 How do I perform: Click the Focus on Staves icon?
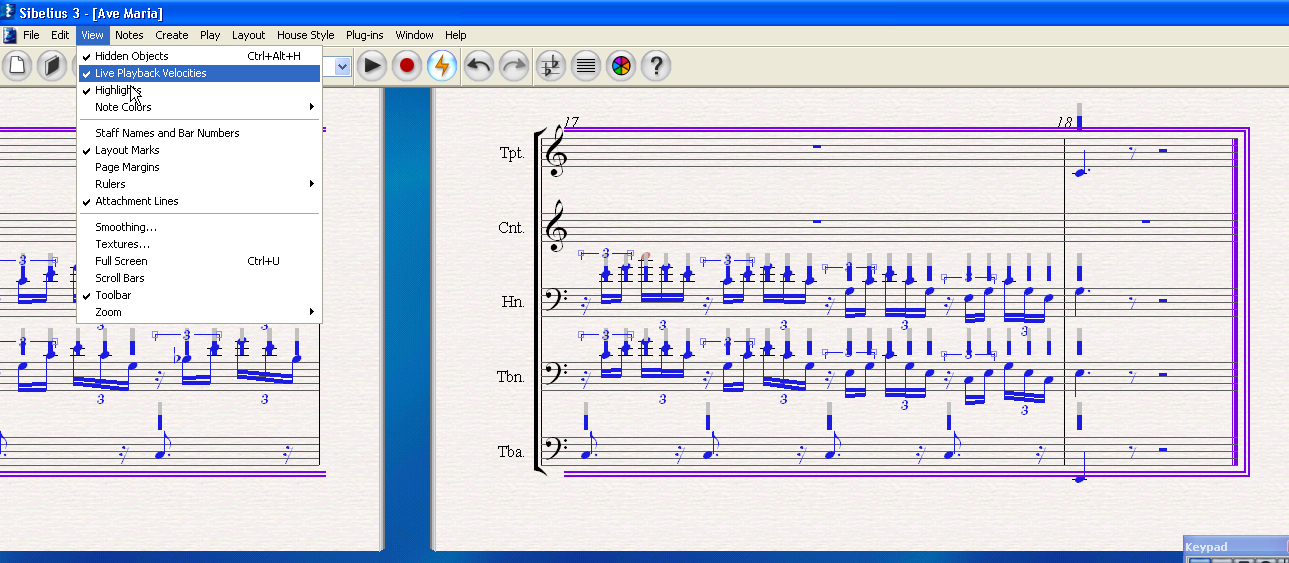click(x=587, y=67)
